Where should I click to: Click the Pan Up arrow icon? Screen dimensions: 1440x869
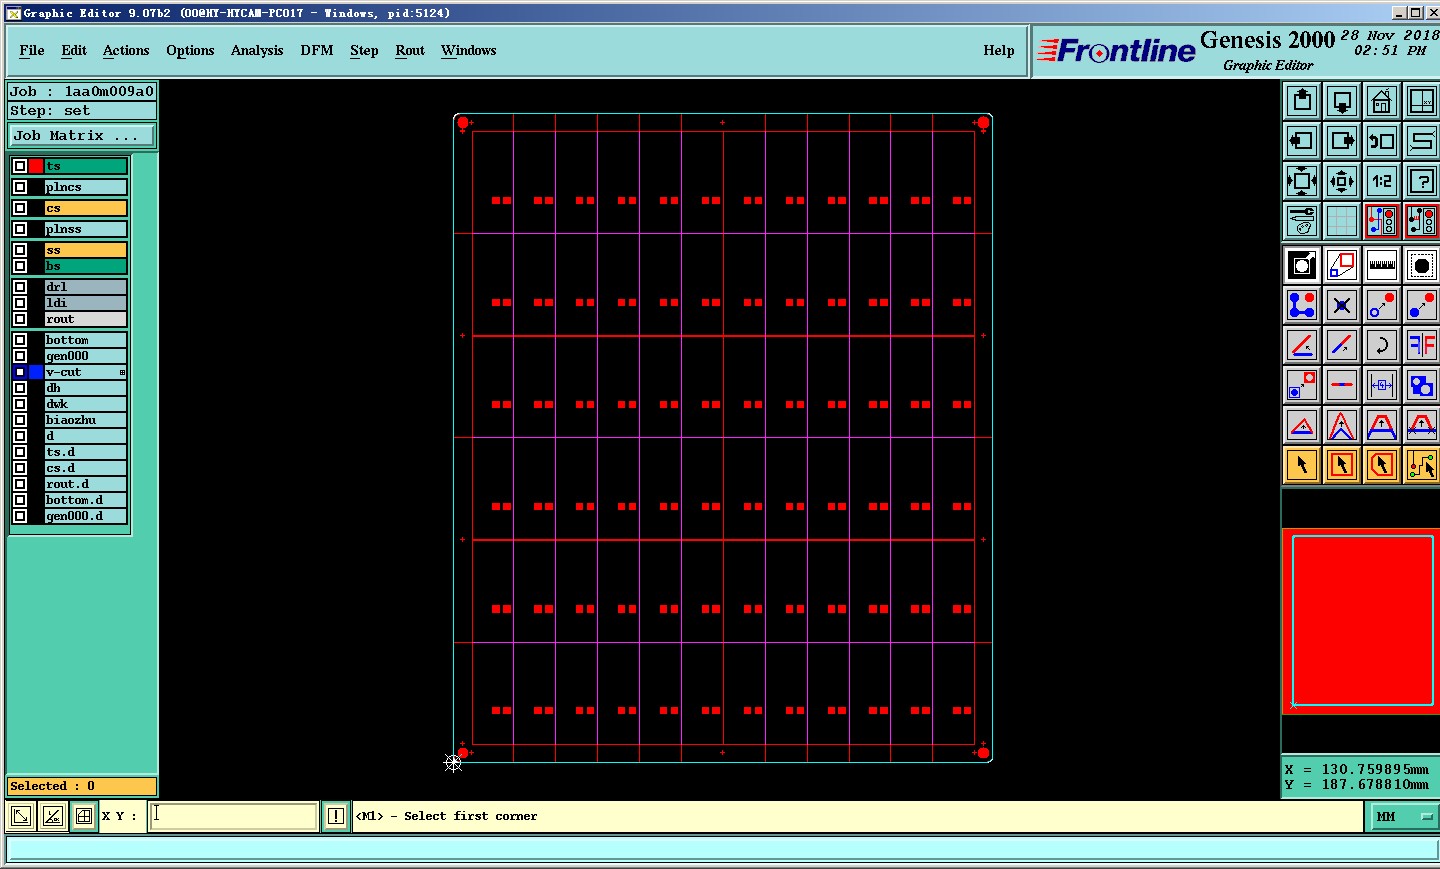[x=1302, y=101]
